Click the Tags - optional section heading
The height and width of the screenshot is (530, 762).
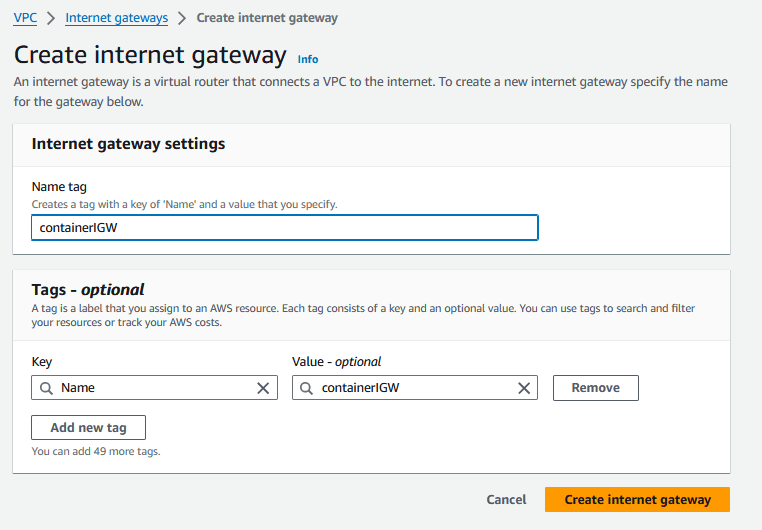88,290
